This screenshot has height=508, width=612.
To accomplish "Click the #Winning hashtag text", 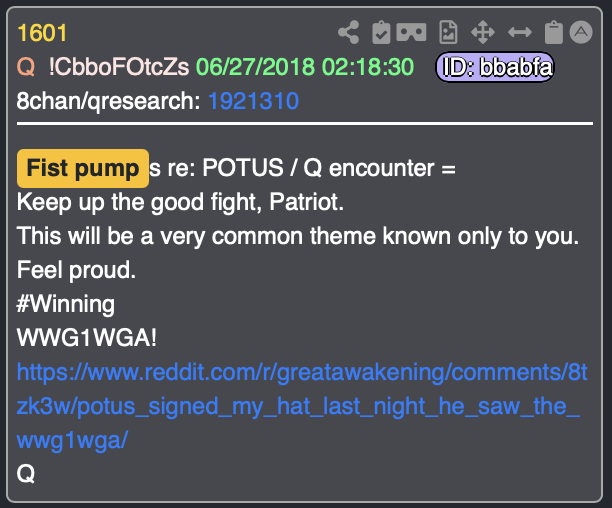I will click(66, 304).
